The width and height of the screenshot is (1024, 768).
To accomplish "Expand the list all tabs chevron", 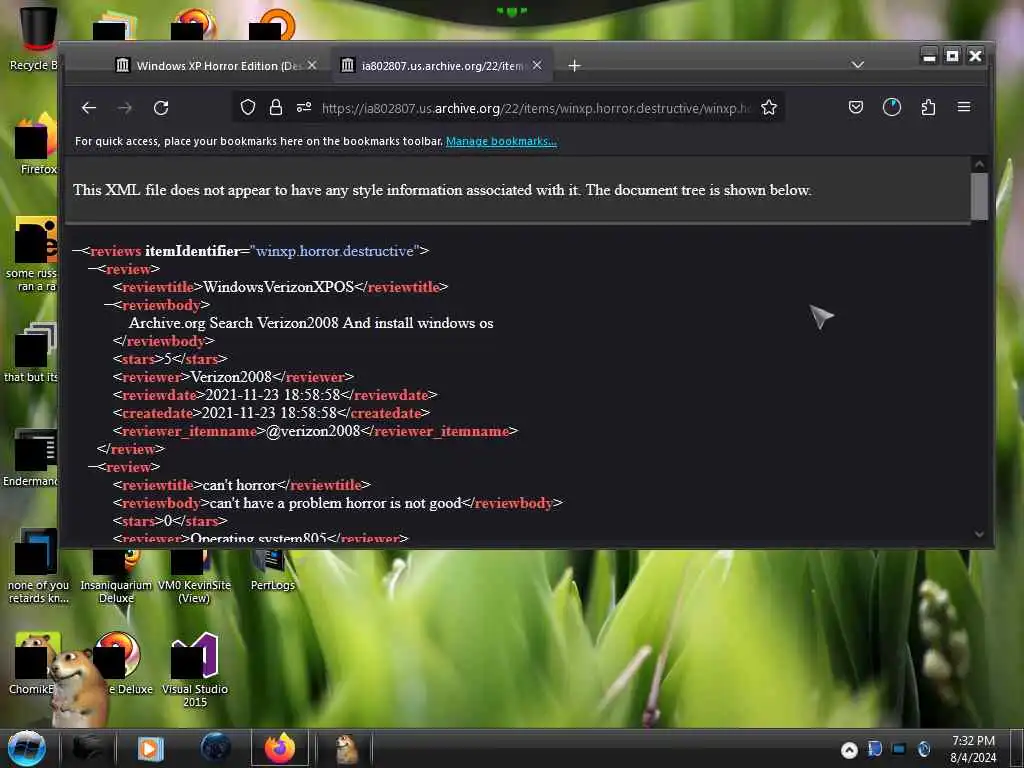I will [x=857, y=65].
